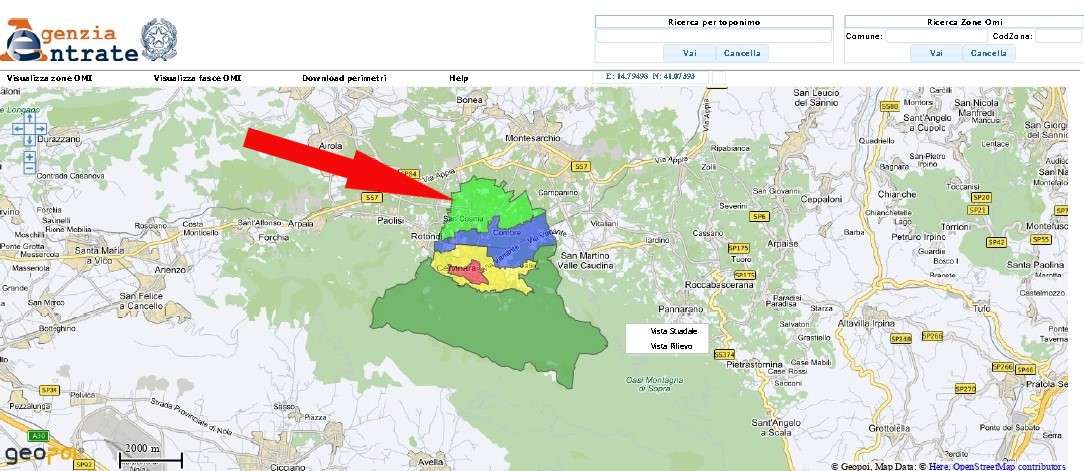The image size is (1084, 471).
Task: Switch map to Vista Rilievo
Action: 673,346
